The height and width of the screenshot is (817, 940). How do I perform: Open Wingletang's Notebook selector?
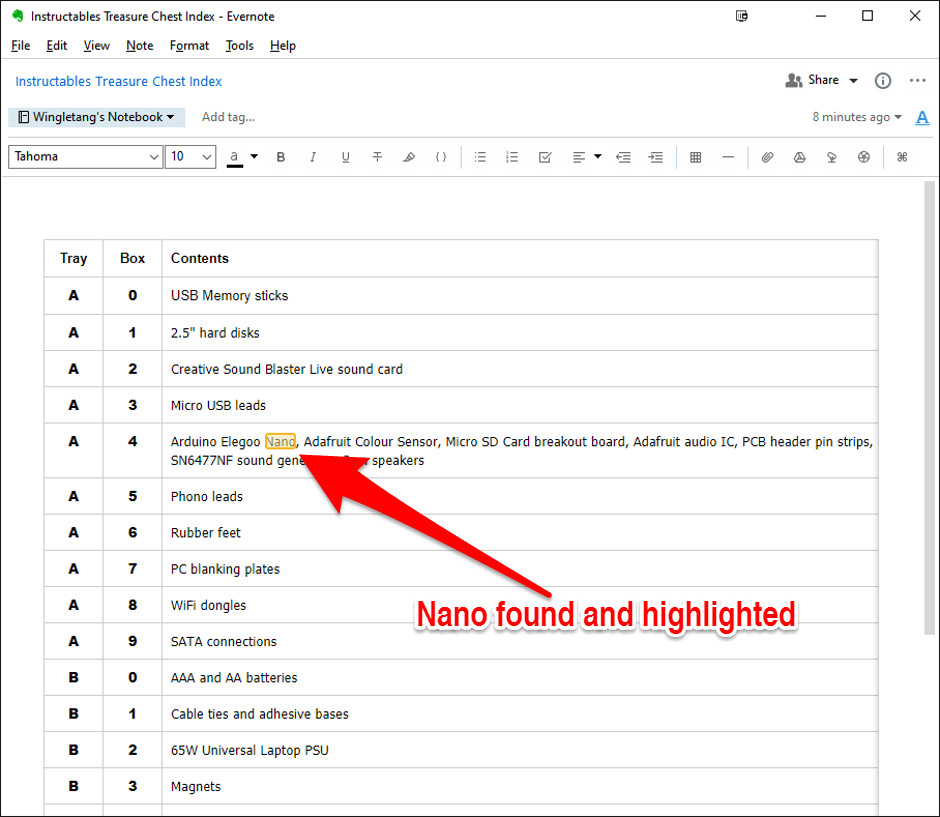[97, 117]
